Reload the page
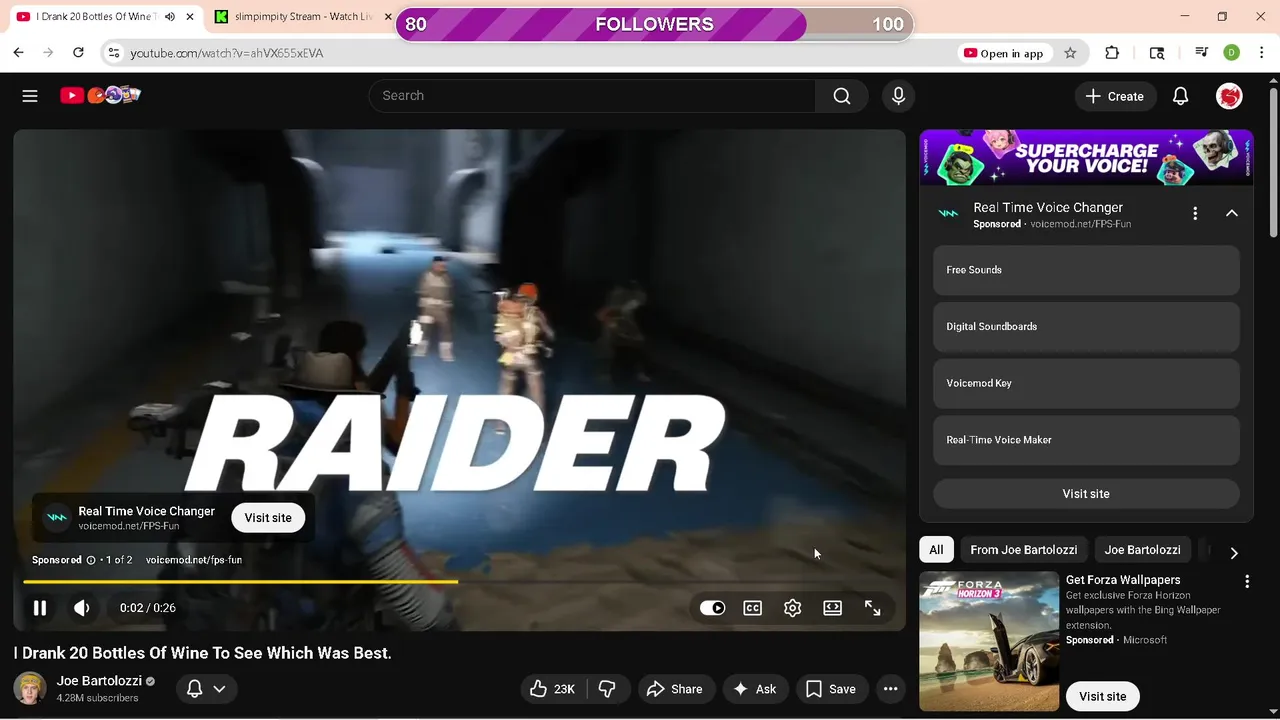Viewport: 1280px width, 720px height. (x=78, y=53)
